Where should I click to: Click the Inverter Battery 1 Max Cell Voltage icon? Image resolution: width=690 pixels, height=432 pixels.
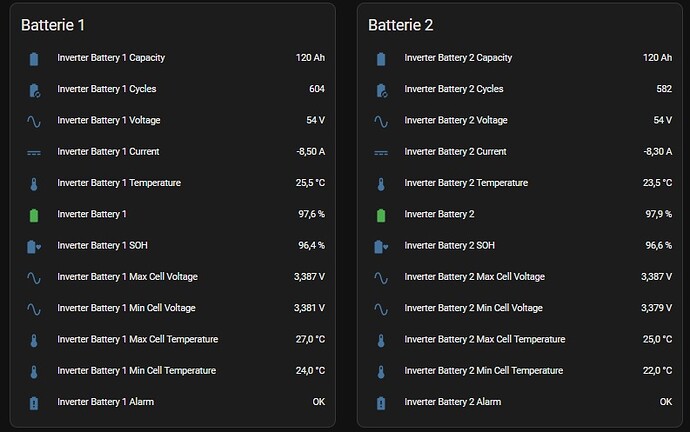point(34,278)
